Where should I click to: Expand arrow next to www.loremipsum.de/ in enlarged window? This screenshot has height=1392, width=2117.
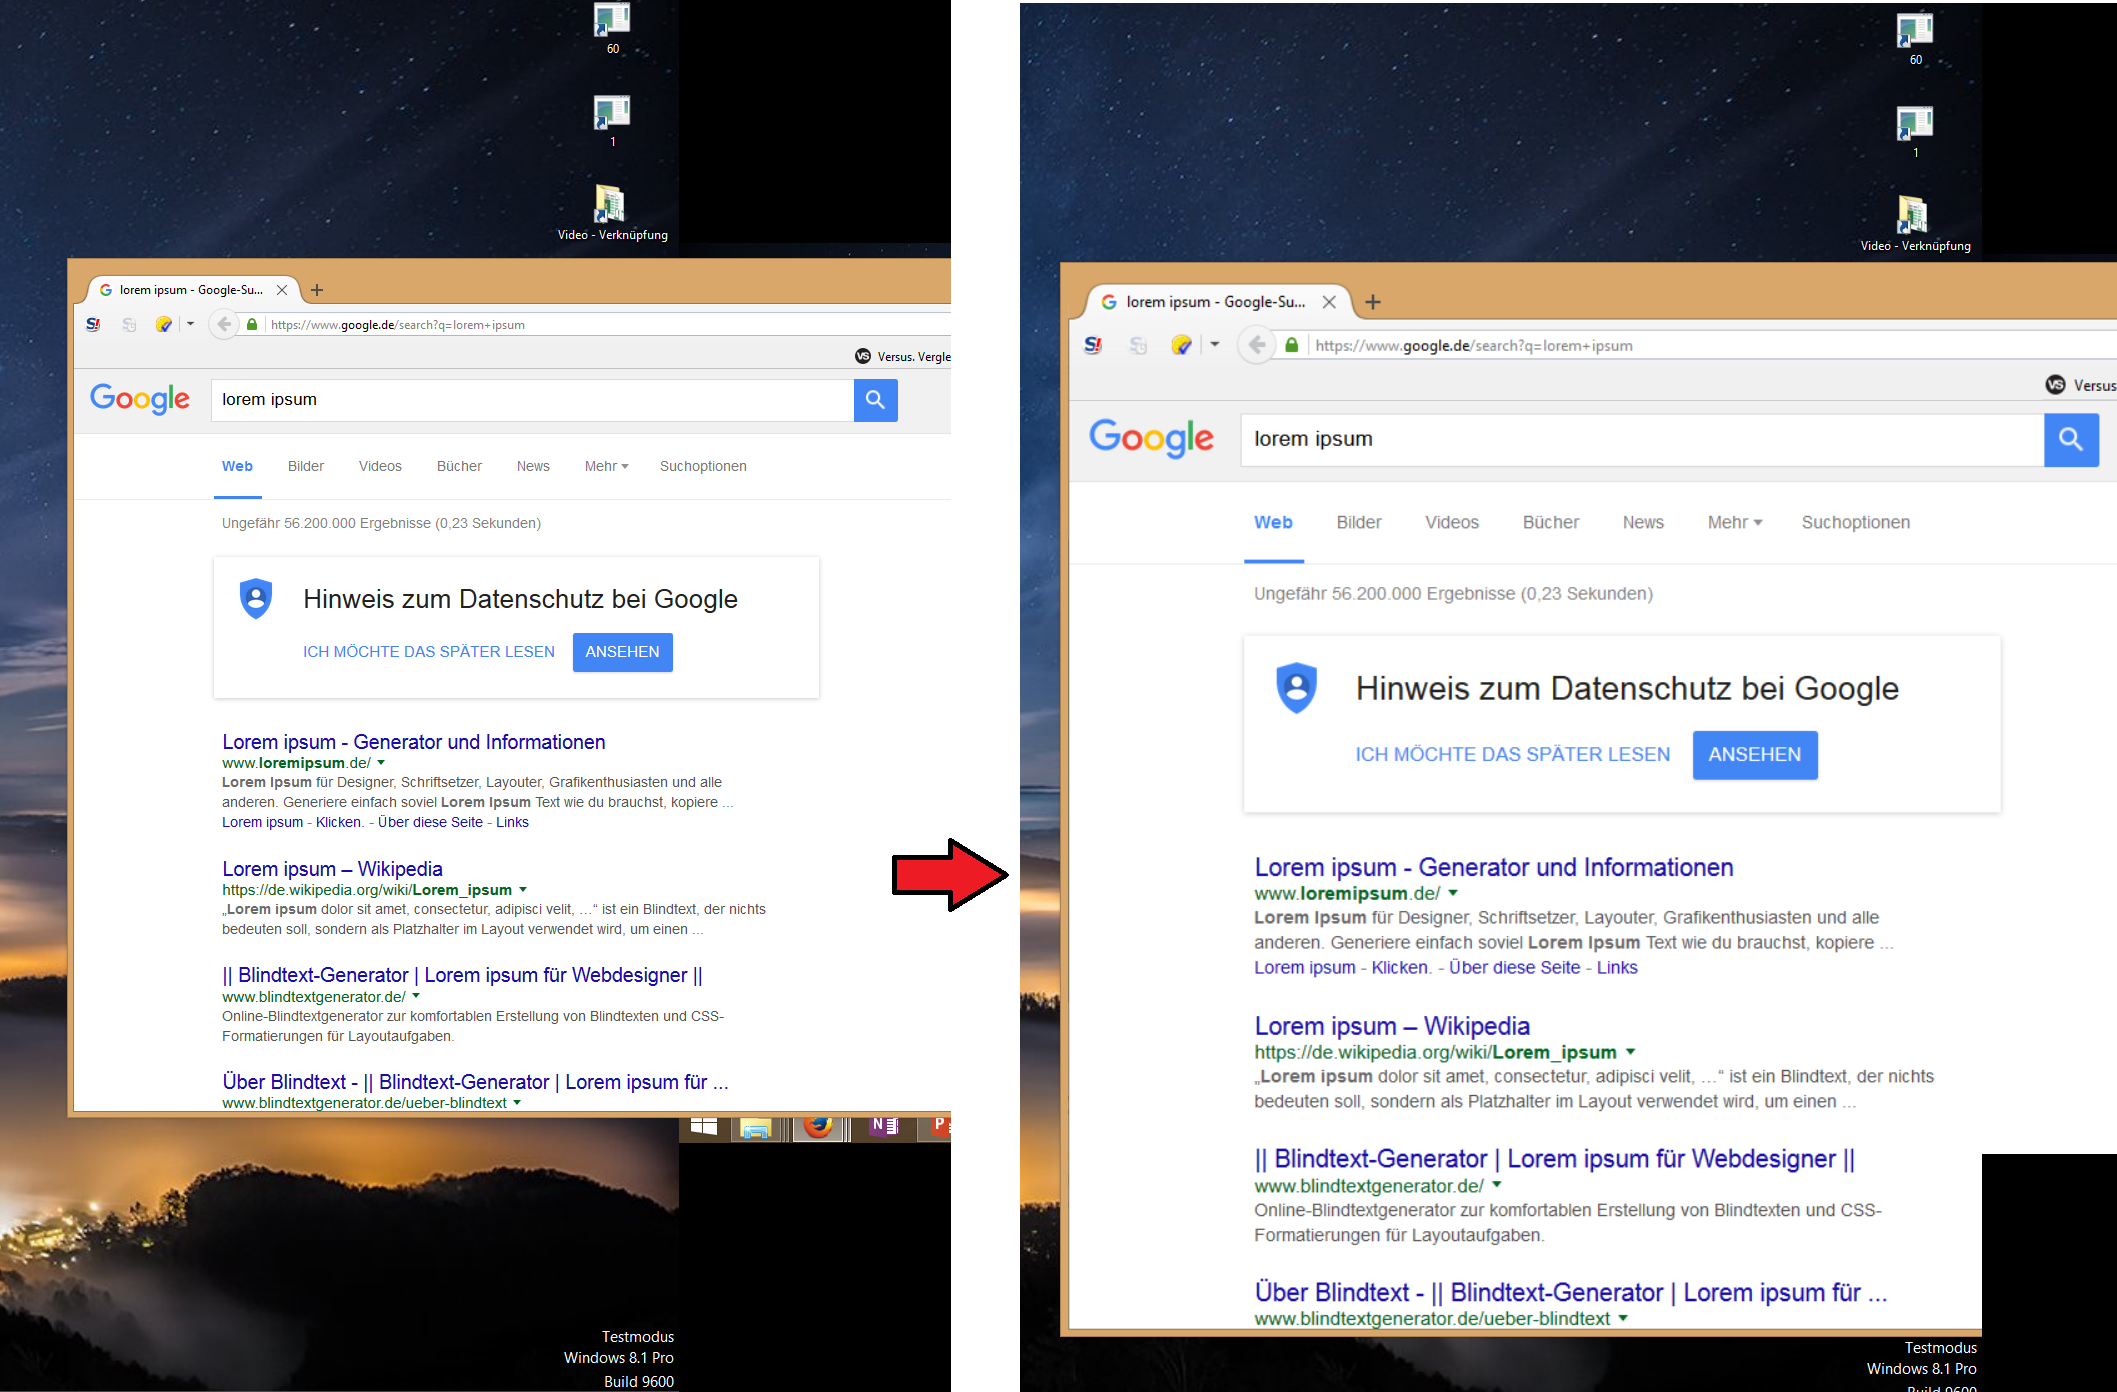[1453, 893]
